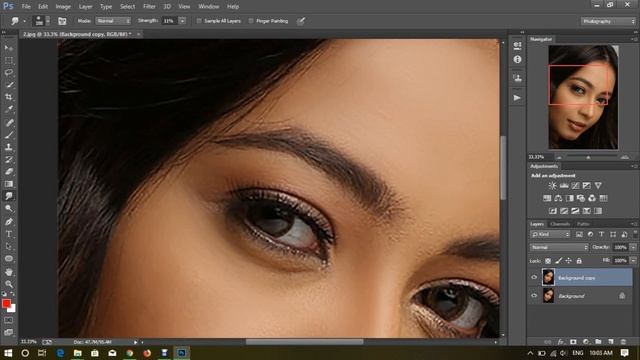Open Photography workspace dropdown

coord(608,21)
